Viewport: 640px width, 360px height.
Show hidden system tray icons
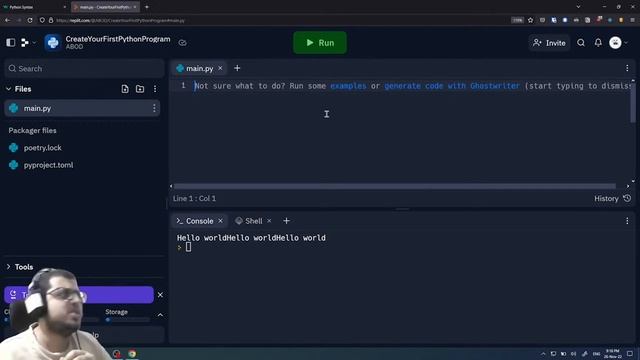click(x=543, y=354)
